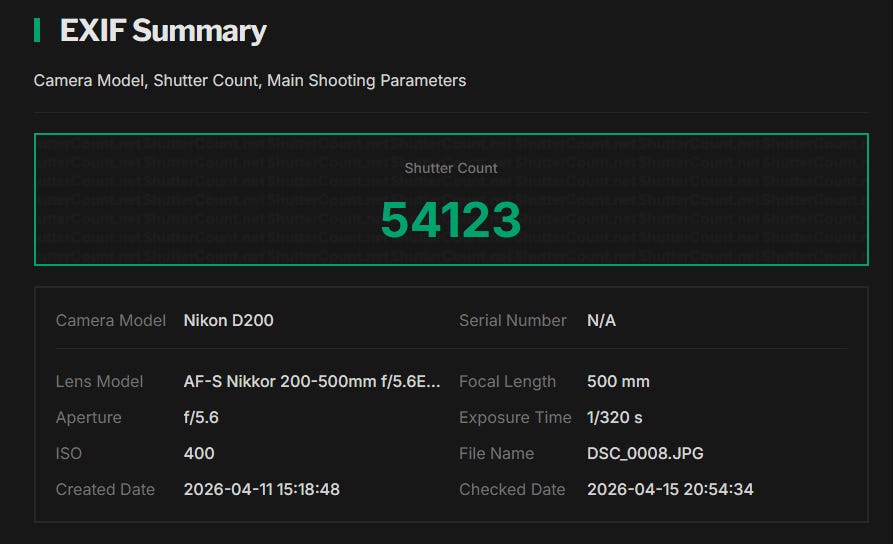893x544 pixels.
Task: Select the subtitle text under EXIF Summary
Action: pyautogui.click(x=250, y=80)
